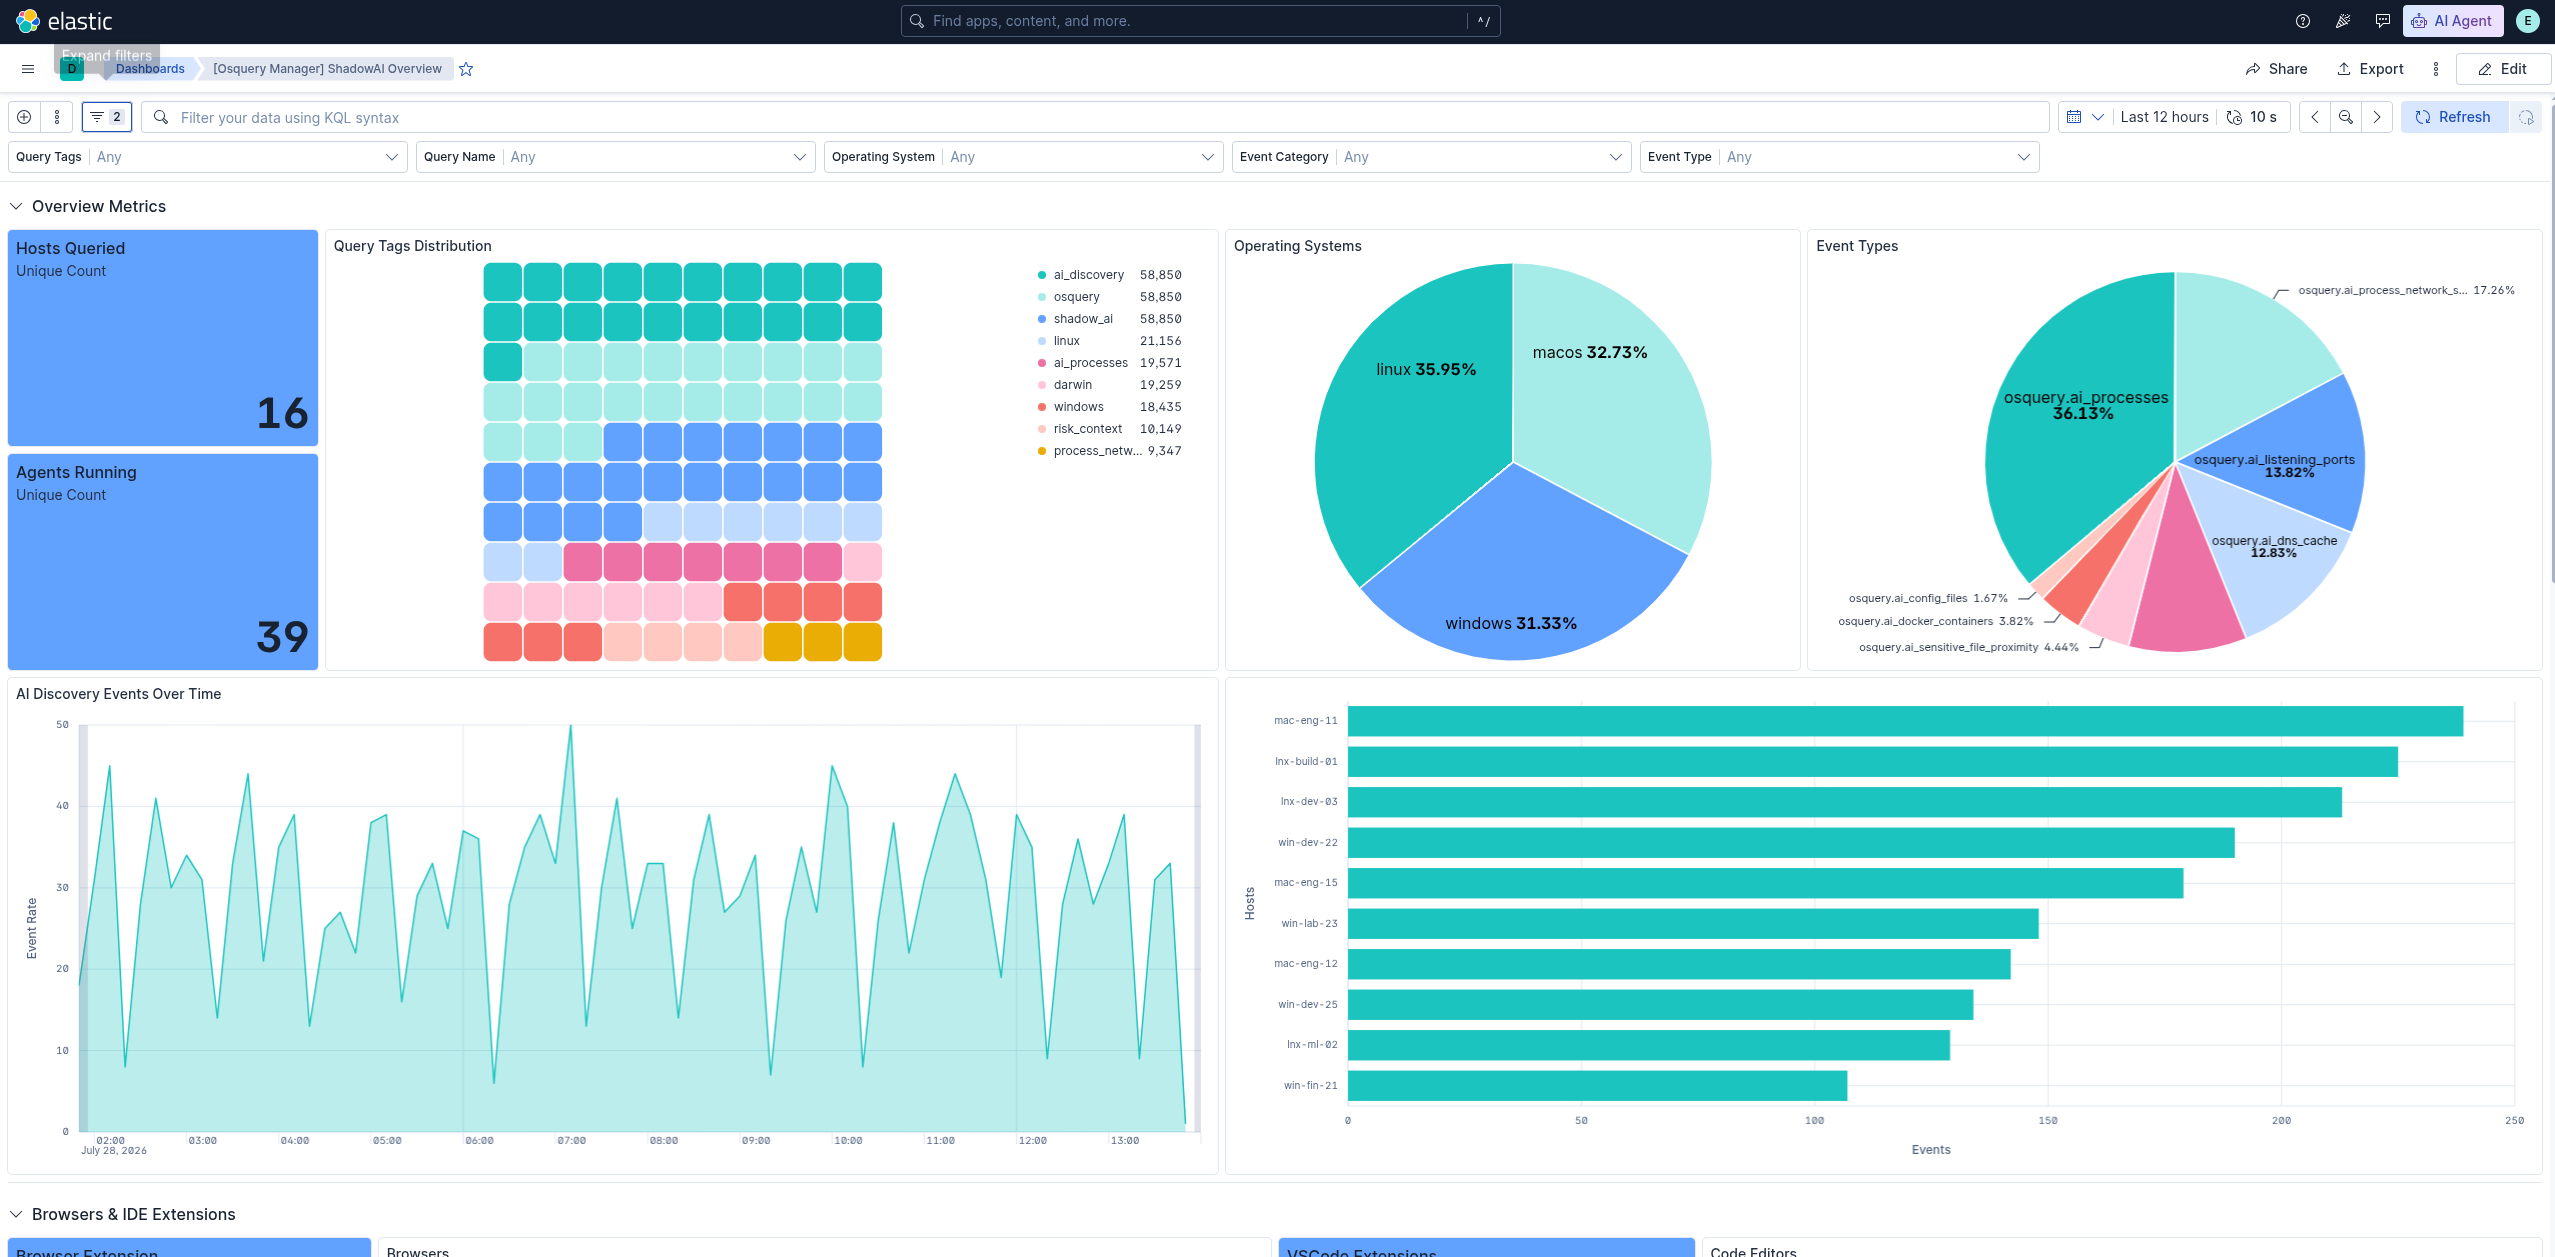Viewport: 2555px width, 1257px height.
Task: Toggle the main navigation hamburger menu
Action: (28, 69)
